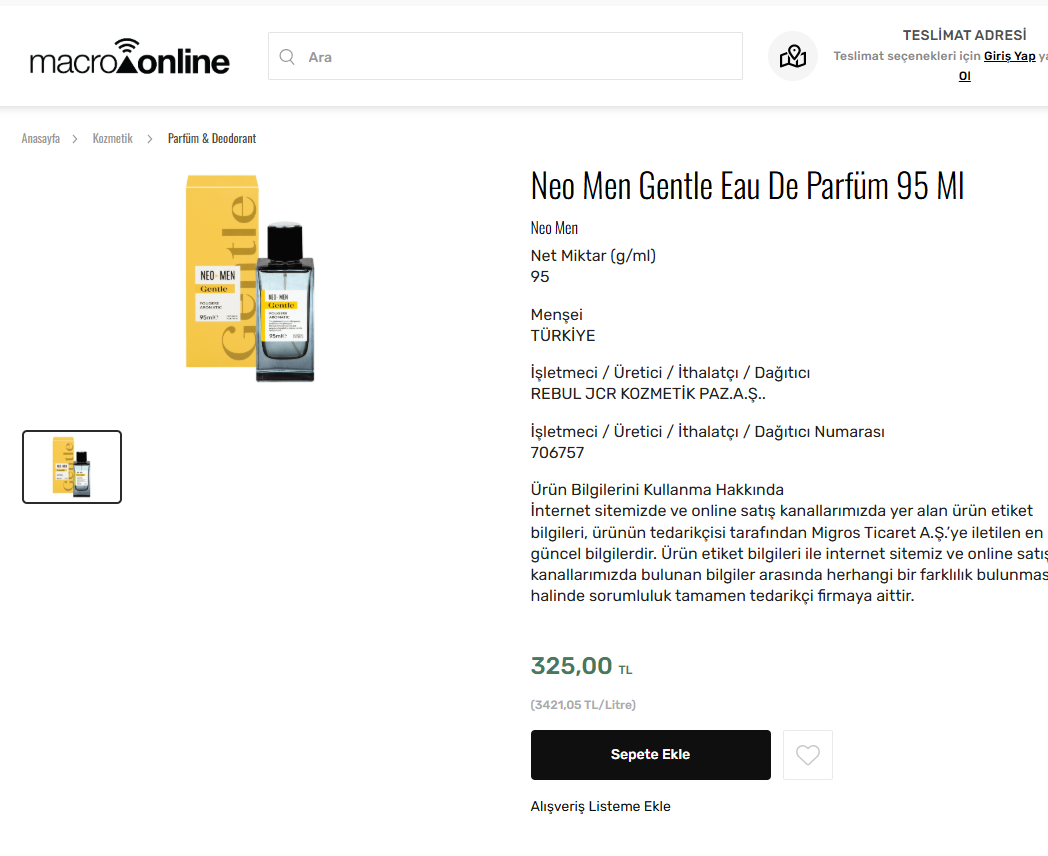Click Sepete Ekle button
The width and height of the screenshot is (1048, 856).
[x=650, y=754]
